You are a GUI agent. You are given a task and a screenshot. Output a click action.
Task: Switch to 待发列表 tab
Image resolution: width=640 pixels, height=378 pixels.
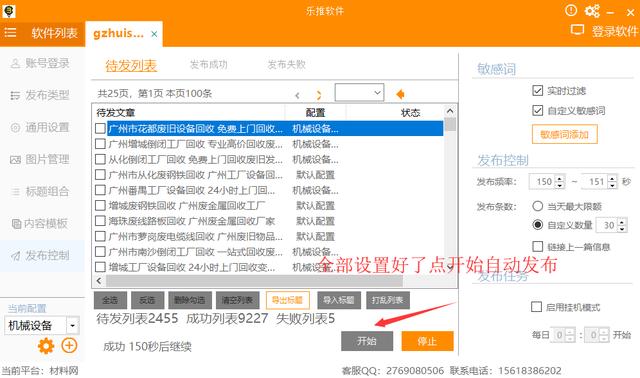[x=131, y=65]
